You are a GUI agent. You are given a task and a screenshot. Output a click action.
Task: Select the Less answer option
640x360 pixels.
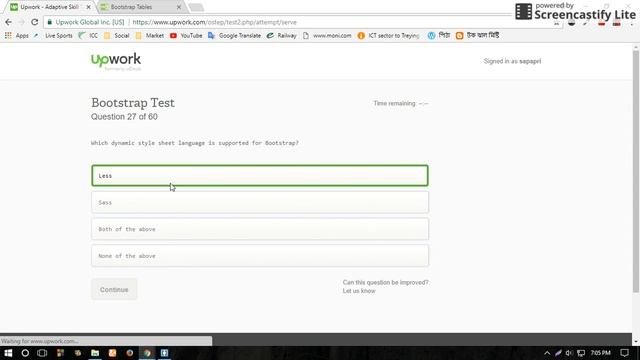260,176
